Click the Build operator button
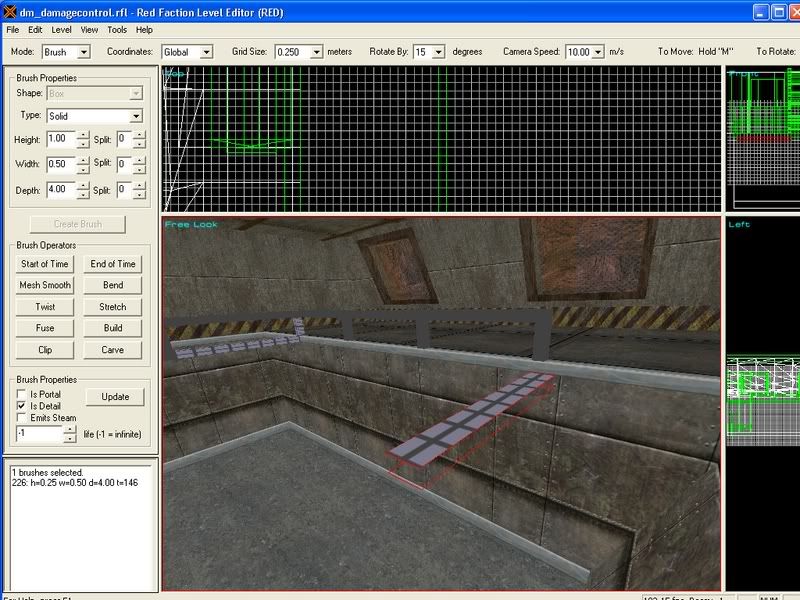The width and height of the screenshot is (800, 600). pyautogui.click(x=113, y=328)
